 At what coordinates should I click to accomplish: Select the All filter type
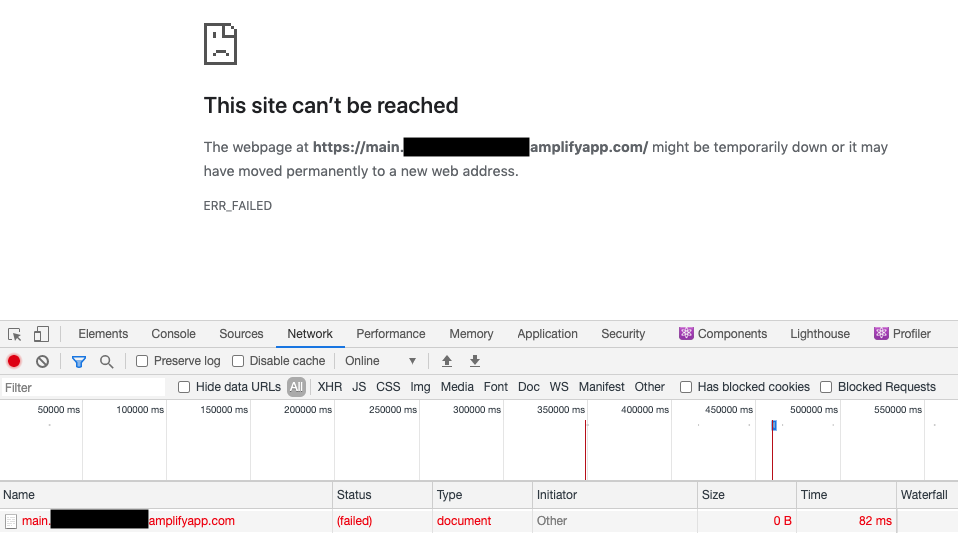pyautogui.click(x=296, y=387)
